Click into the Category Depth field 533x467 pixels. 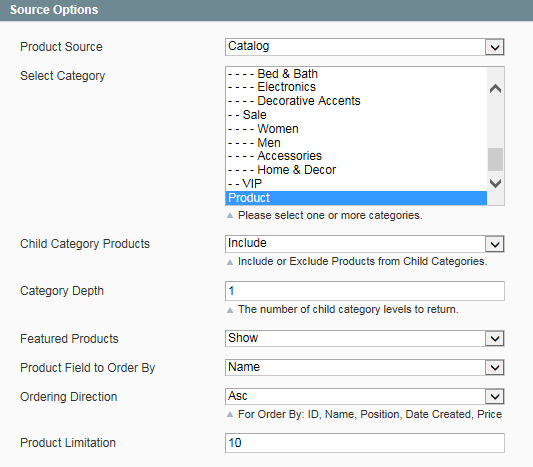click(x=364, y=291)
